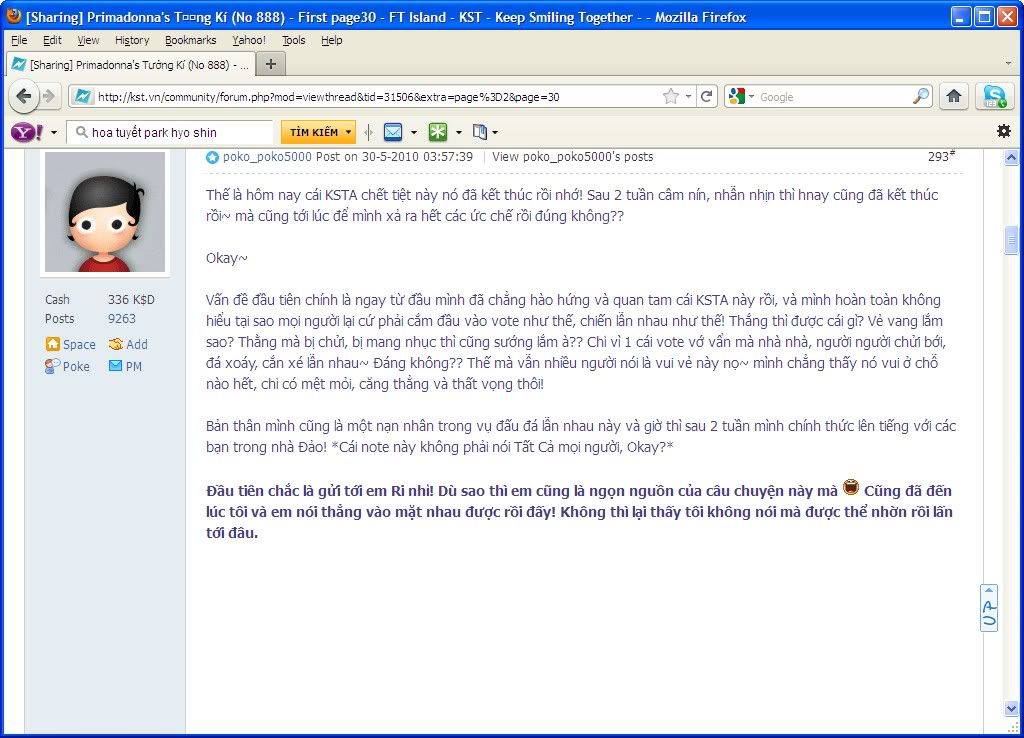Click the laughing emoticon in the post

[850, 487]
